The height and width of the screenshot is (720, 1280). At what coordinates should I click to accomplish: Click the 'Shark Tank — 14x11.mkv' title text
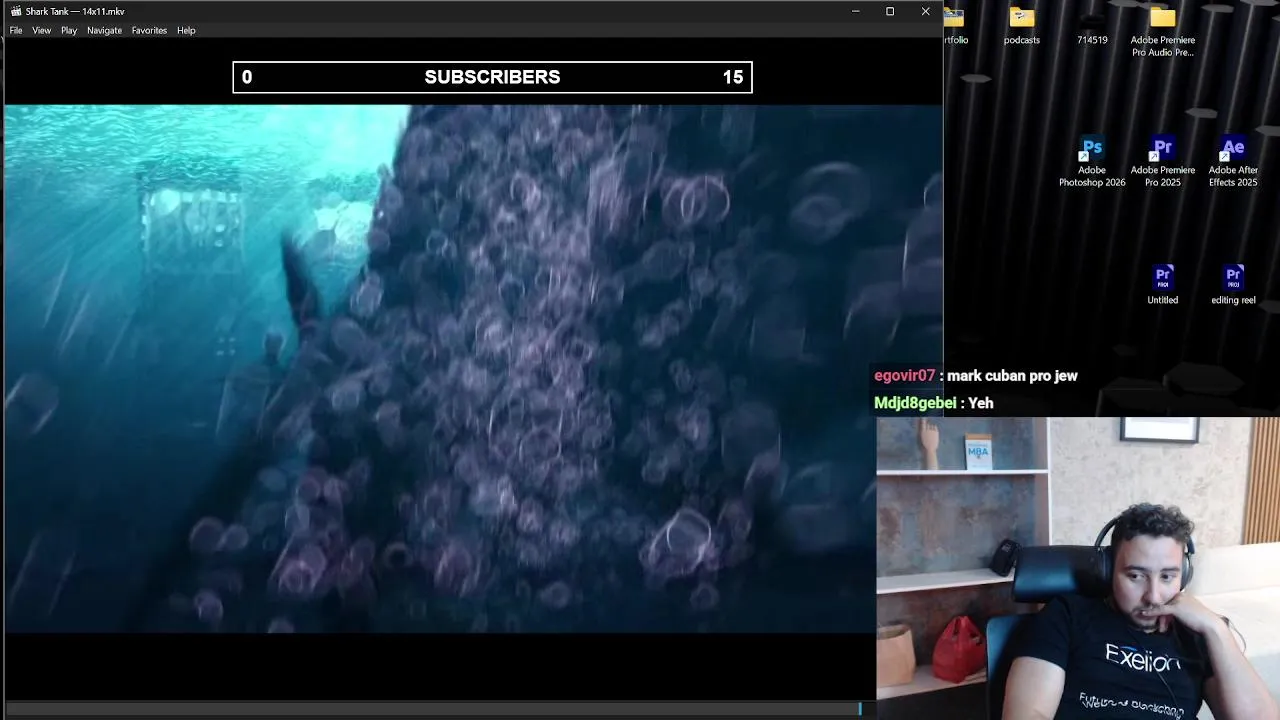(x=76, y=12)
